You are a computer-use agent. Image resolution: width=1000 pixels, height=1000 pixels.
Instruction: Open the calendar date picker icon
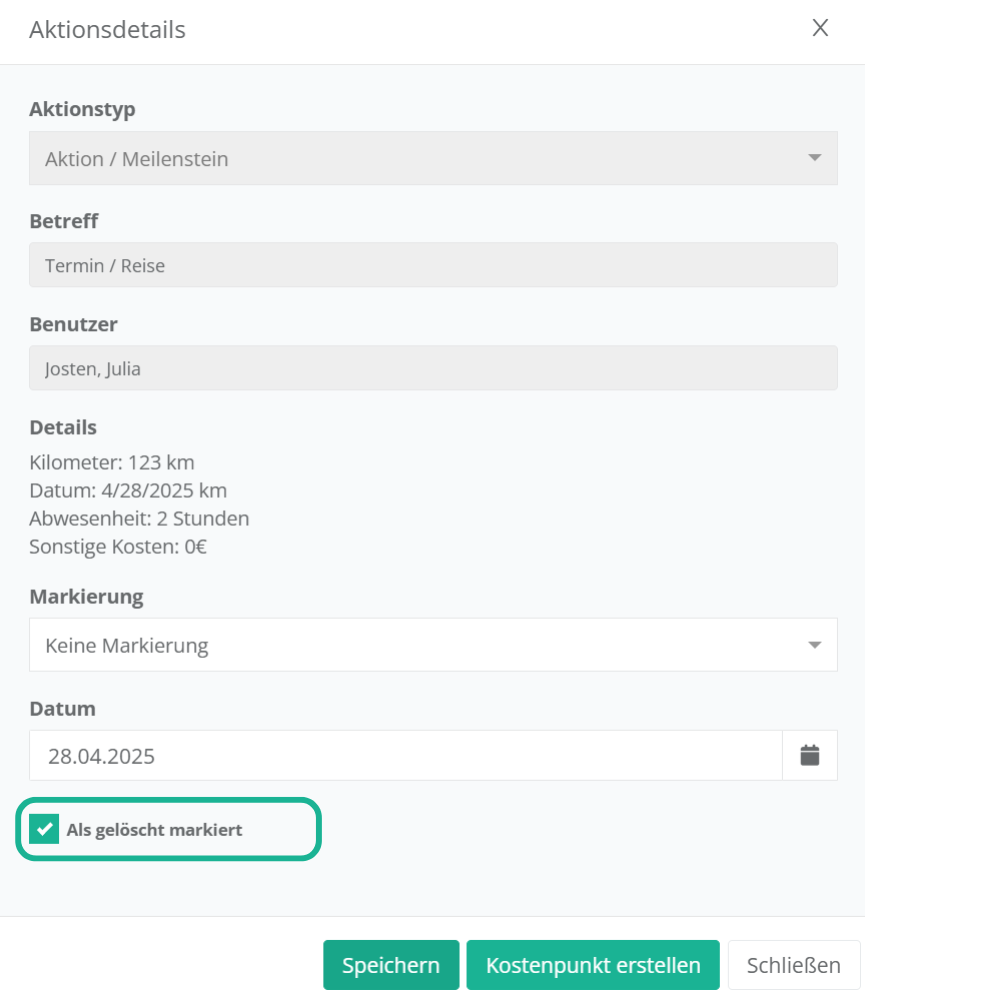pyautogui.click(x=810, y=756)
